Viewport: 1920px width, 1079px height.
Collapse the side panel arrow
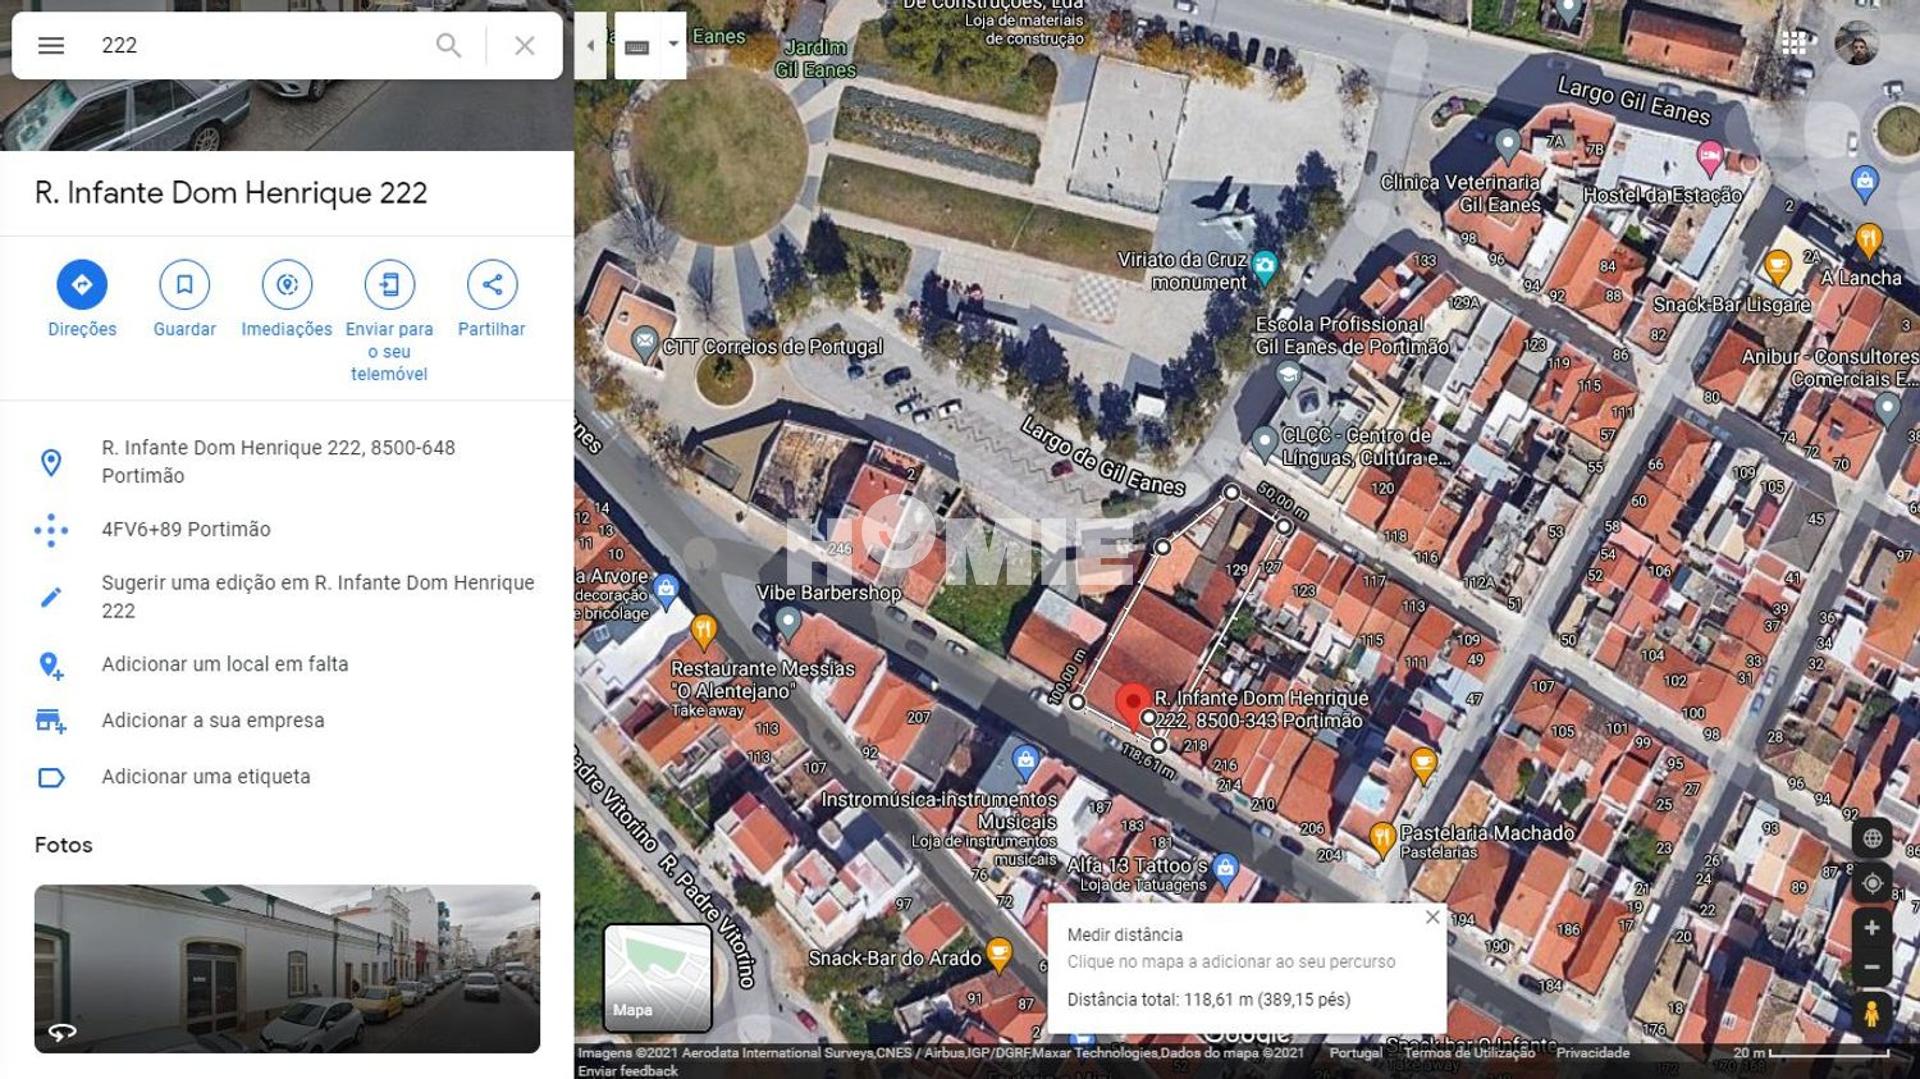(590, 45)
